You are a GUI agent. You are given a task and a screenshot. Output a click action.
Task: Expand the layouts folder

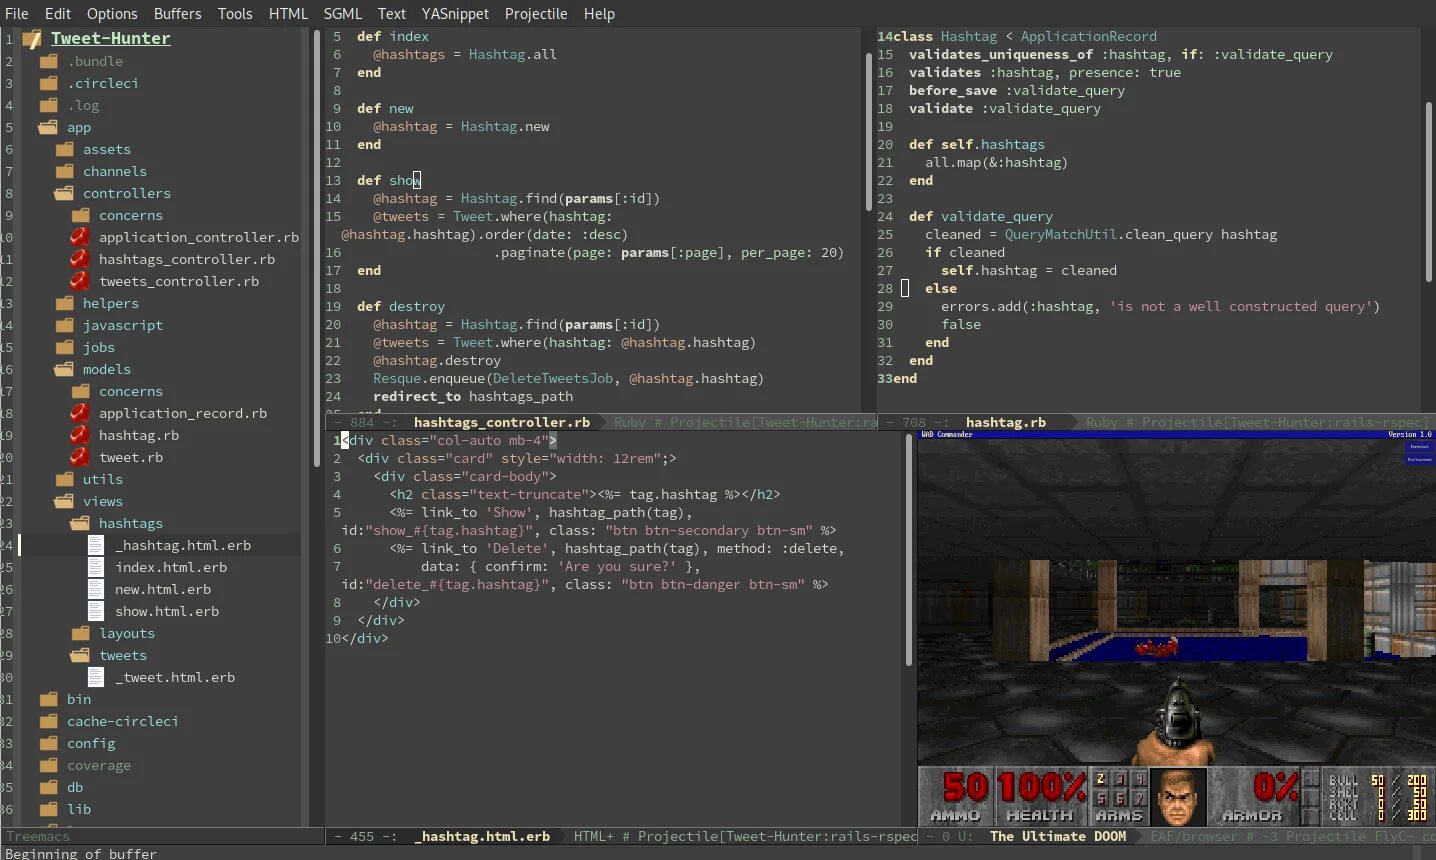point(80,633)
